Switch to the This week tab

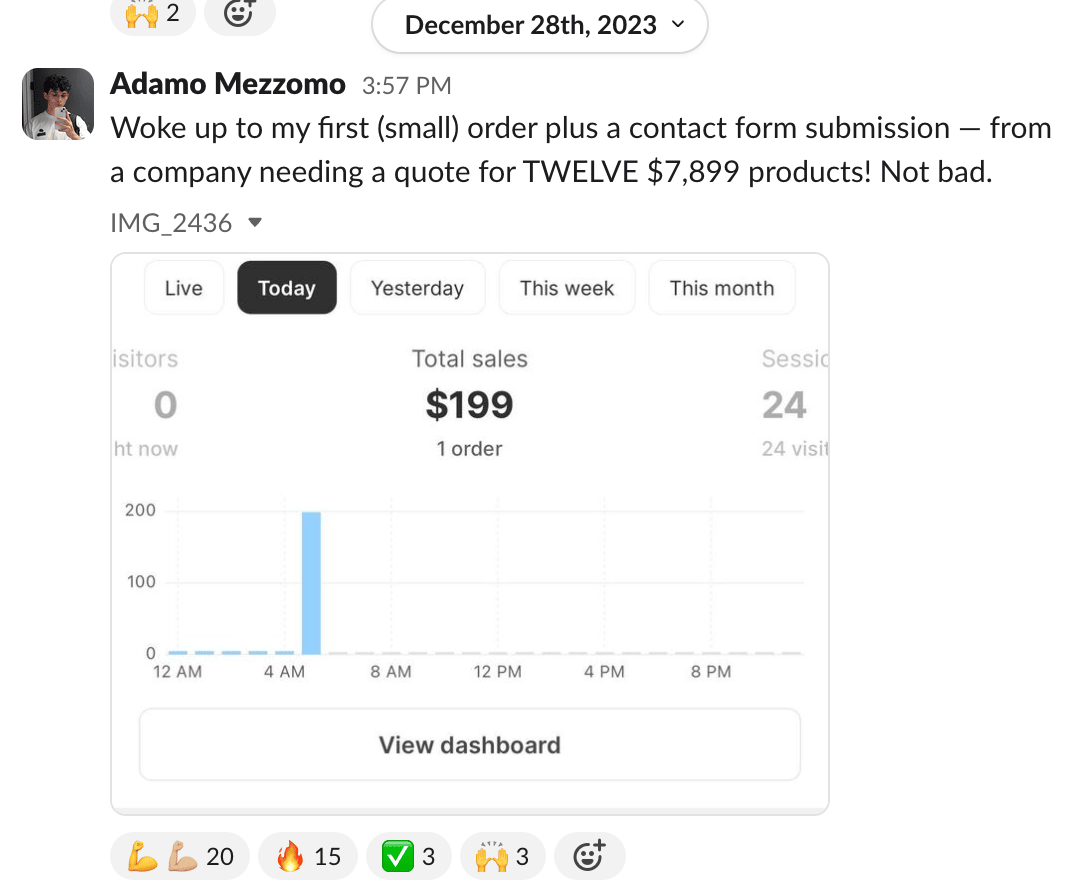tap(566, 288)
